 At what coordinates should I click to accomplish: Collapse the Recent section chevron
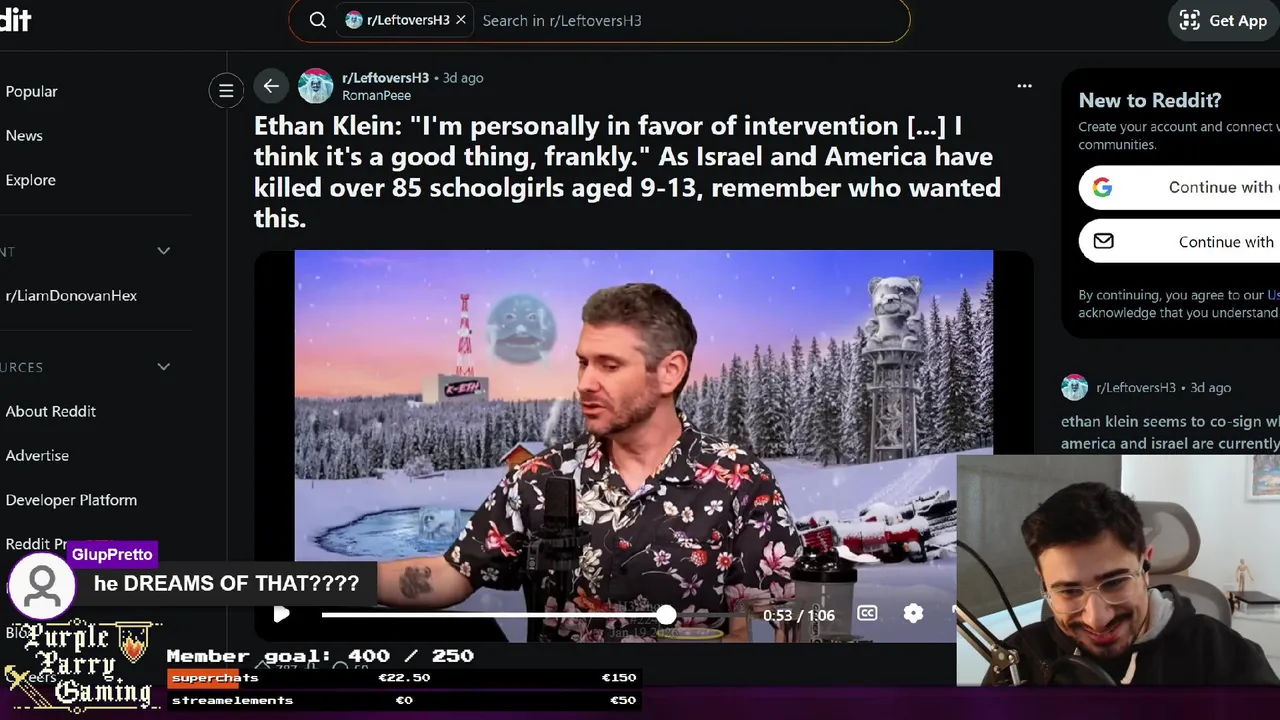pos(164,251)
